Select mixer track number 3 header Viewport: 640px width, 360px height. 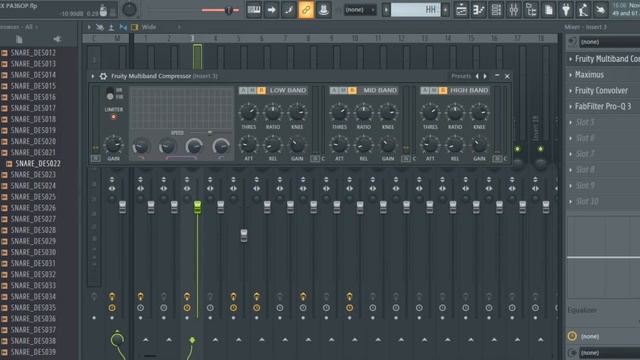tap(192, 38)
